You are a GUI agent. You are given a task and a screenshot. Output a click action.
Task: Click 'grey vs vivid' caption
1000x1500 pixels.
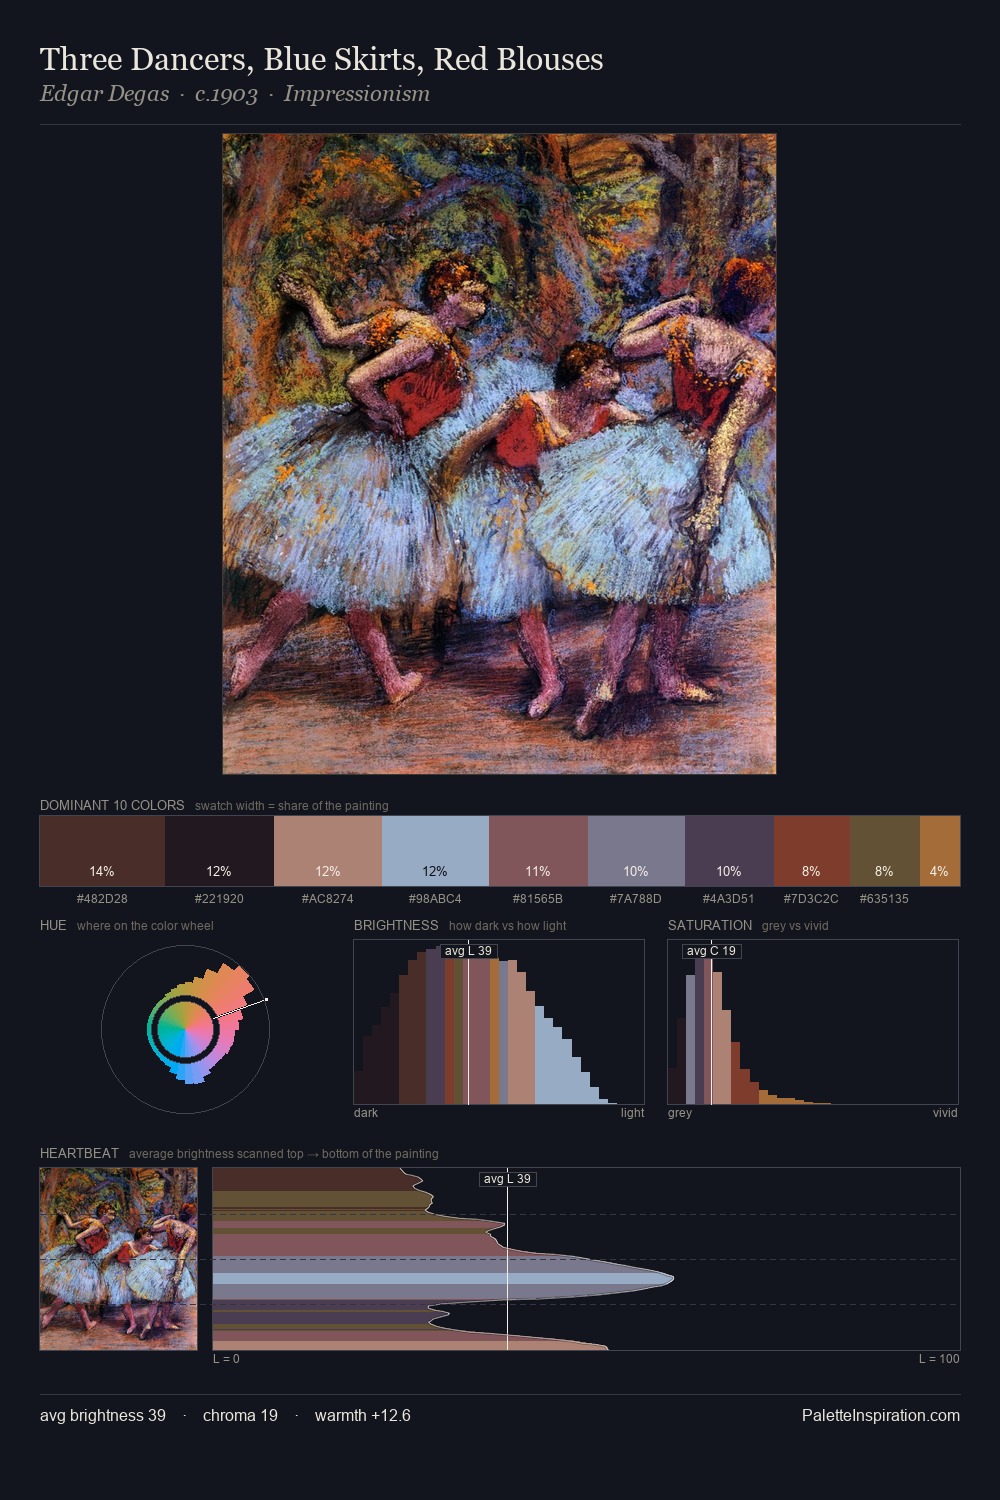click(x=795, y=925)
